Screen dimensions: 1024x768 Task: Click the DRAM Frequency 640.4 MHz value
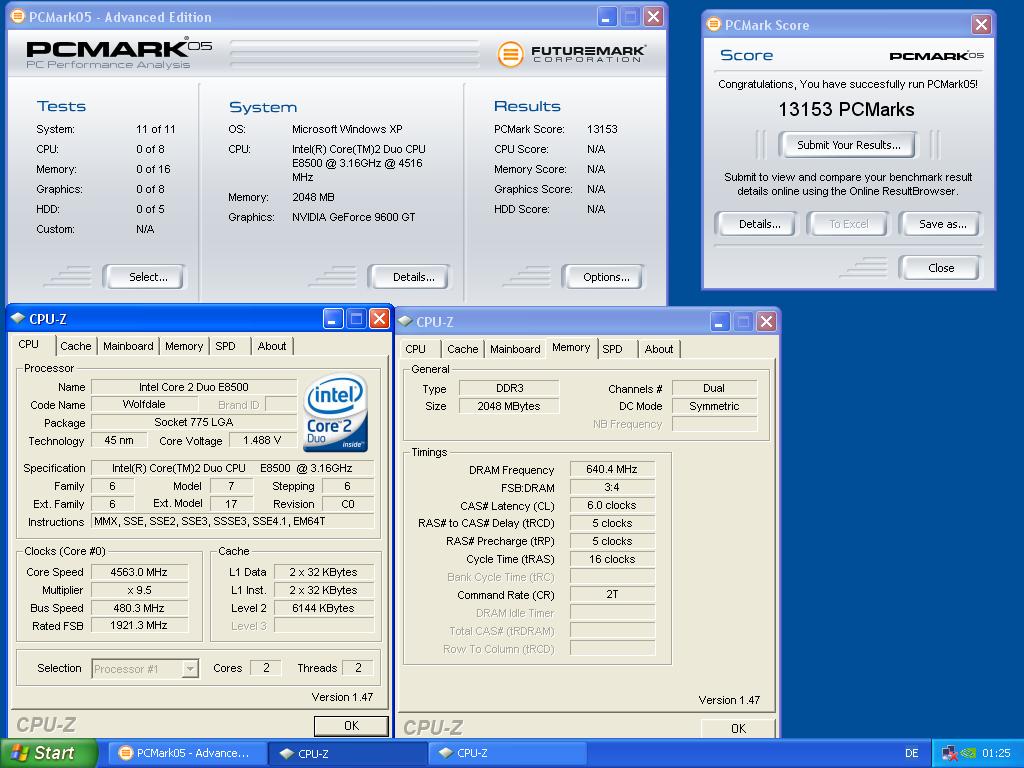(612, 469)
